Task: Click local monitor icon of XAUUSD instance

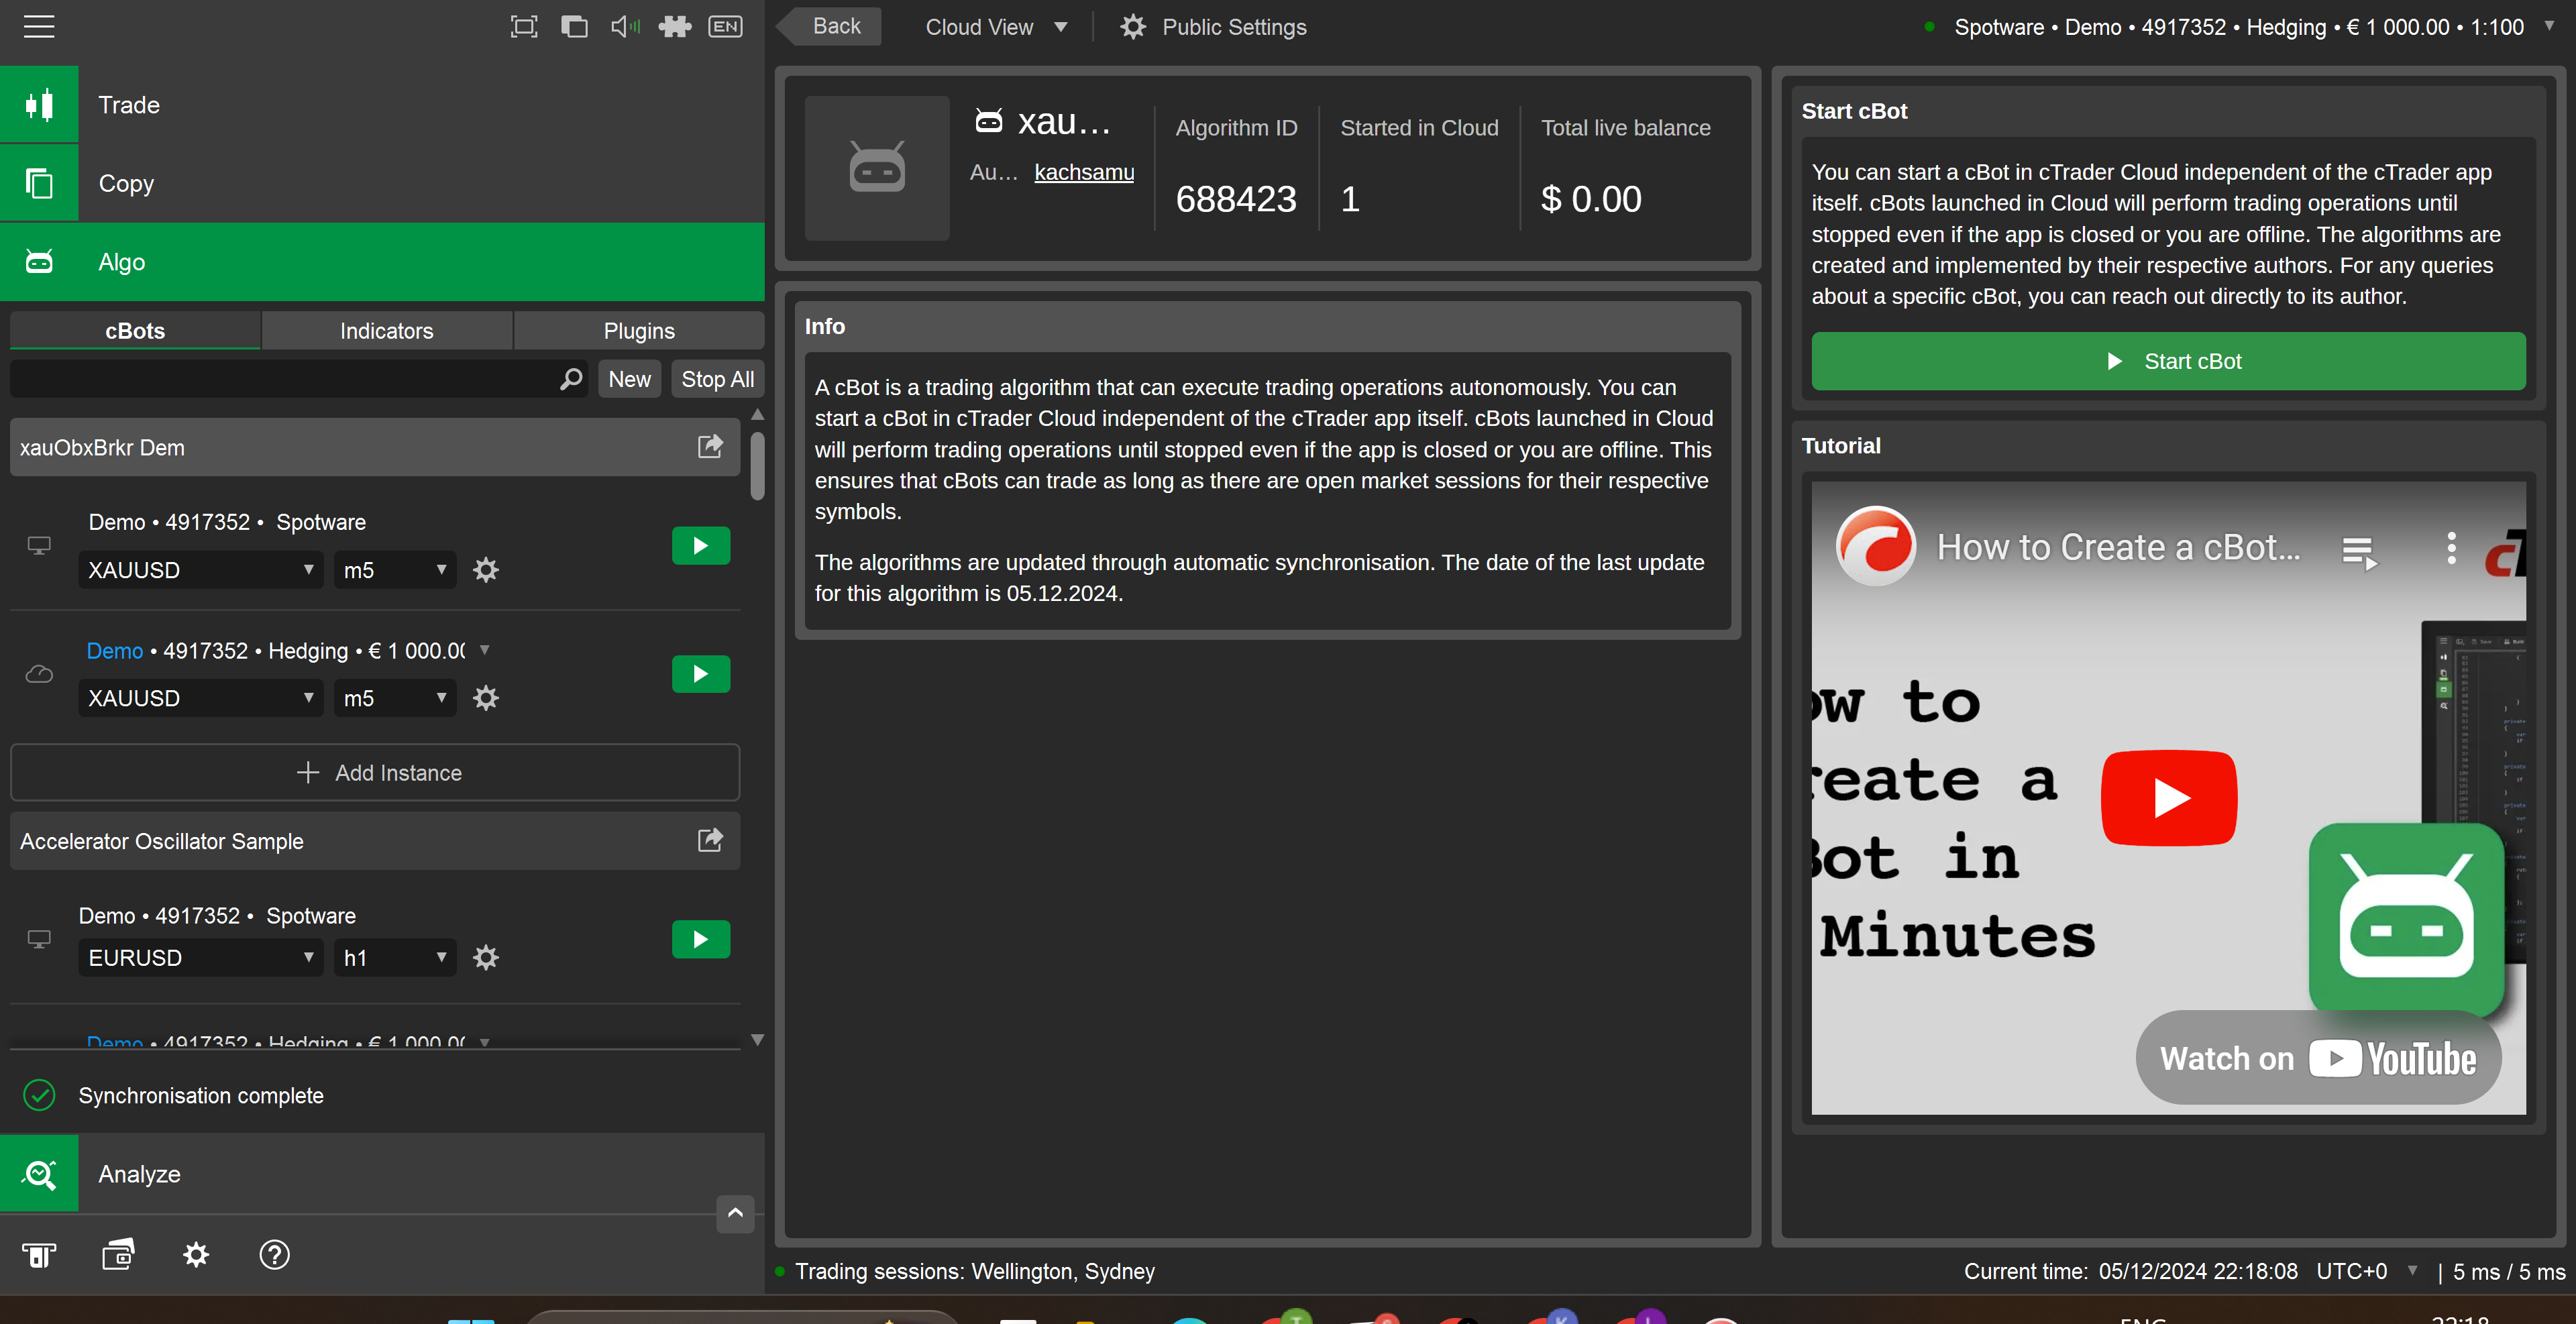Action: 39,546
